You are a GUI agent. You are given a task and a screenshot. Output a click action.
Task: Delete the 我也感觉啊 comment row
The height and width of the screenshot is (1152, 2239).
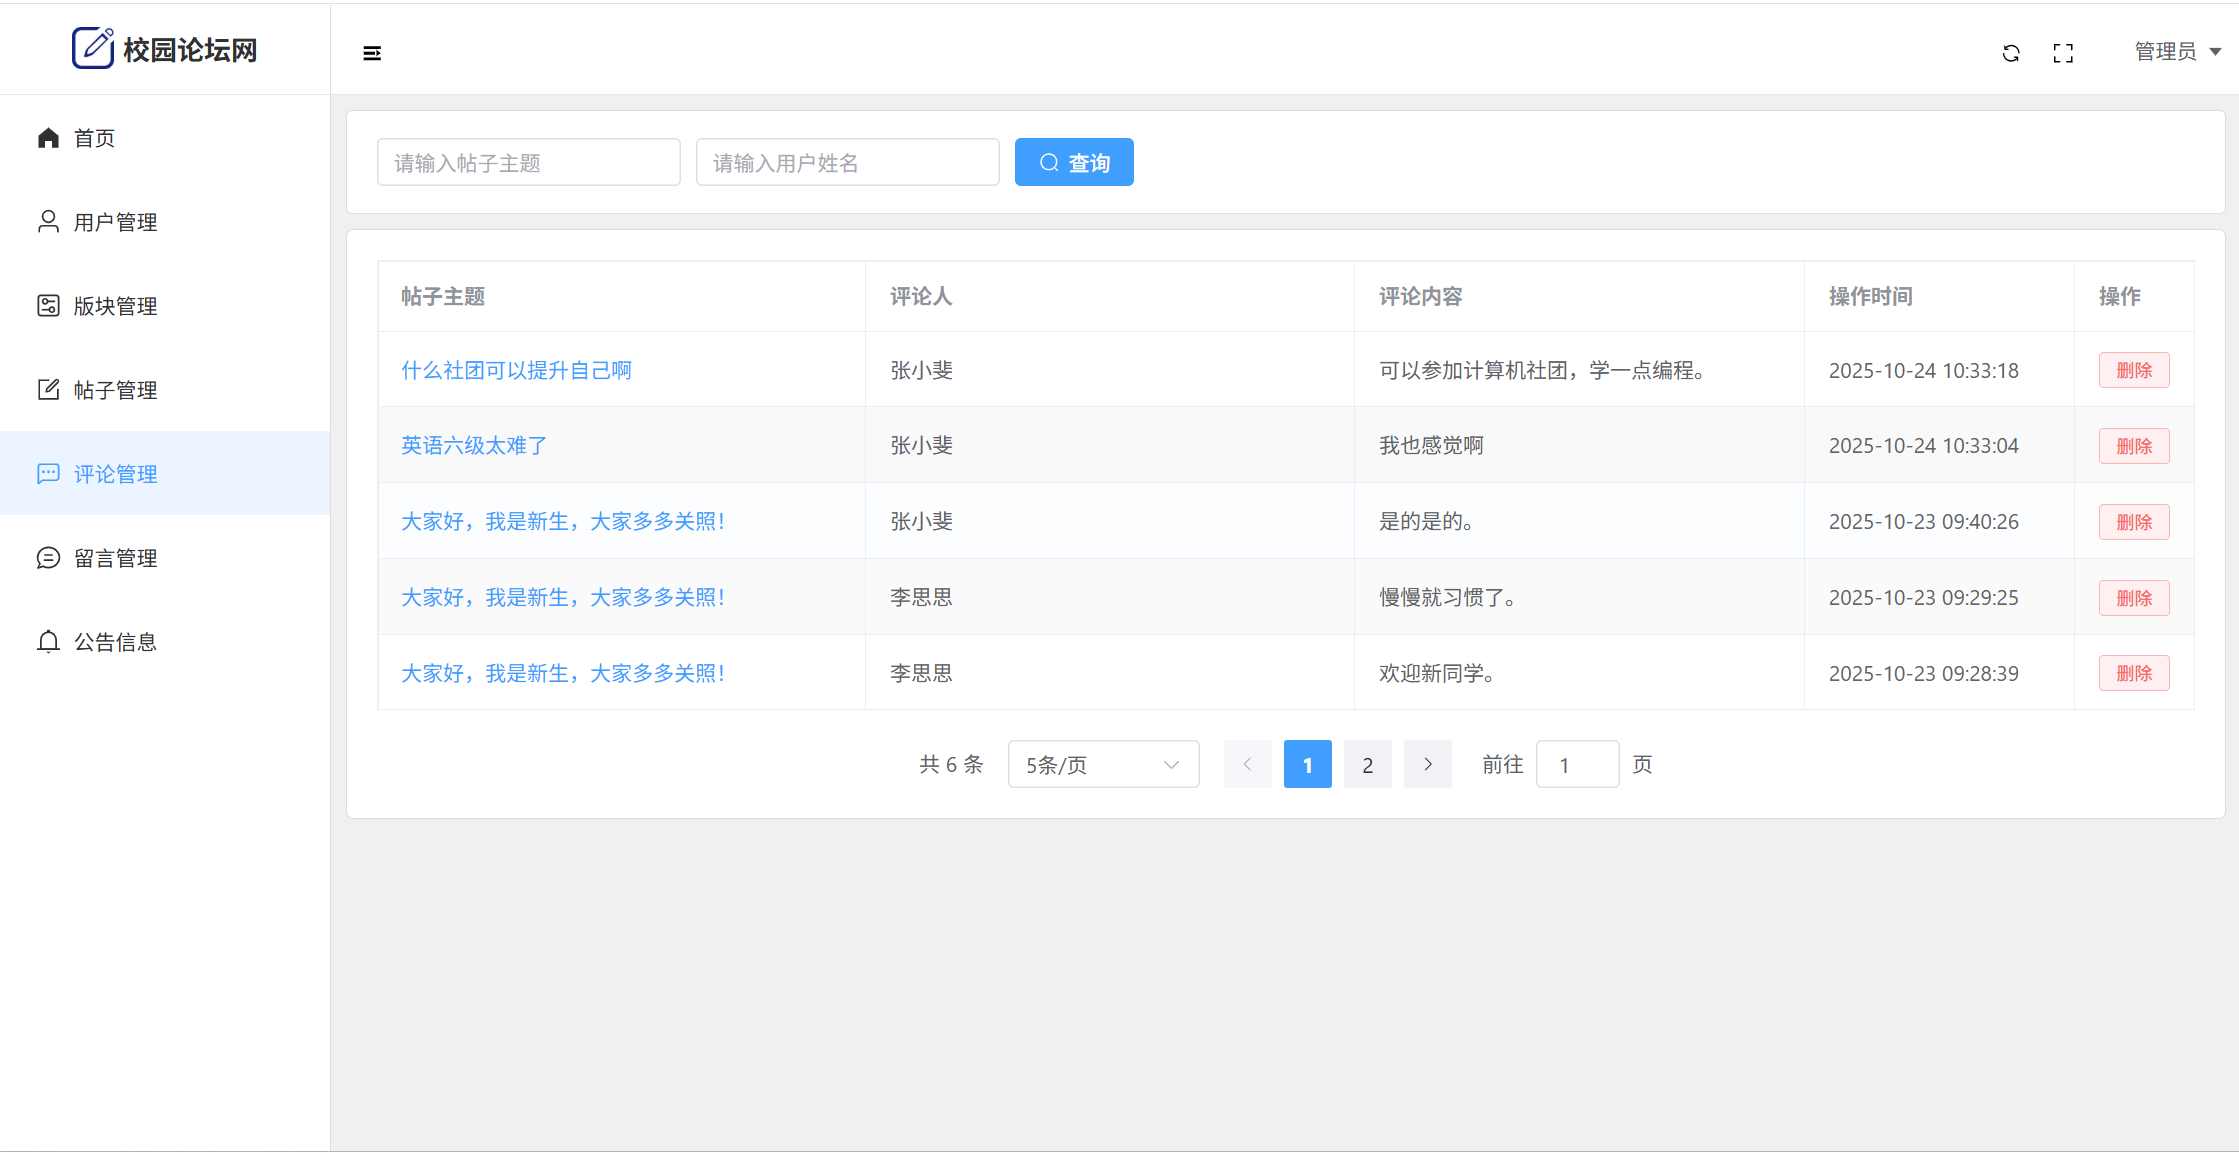pos(2133,446)
